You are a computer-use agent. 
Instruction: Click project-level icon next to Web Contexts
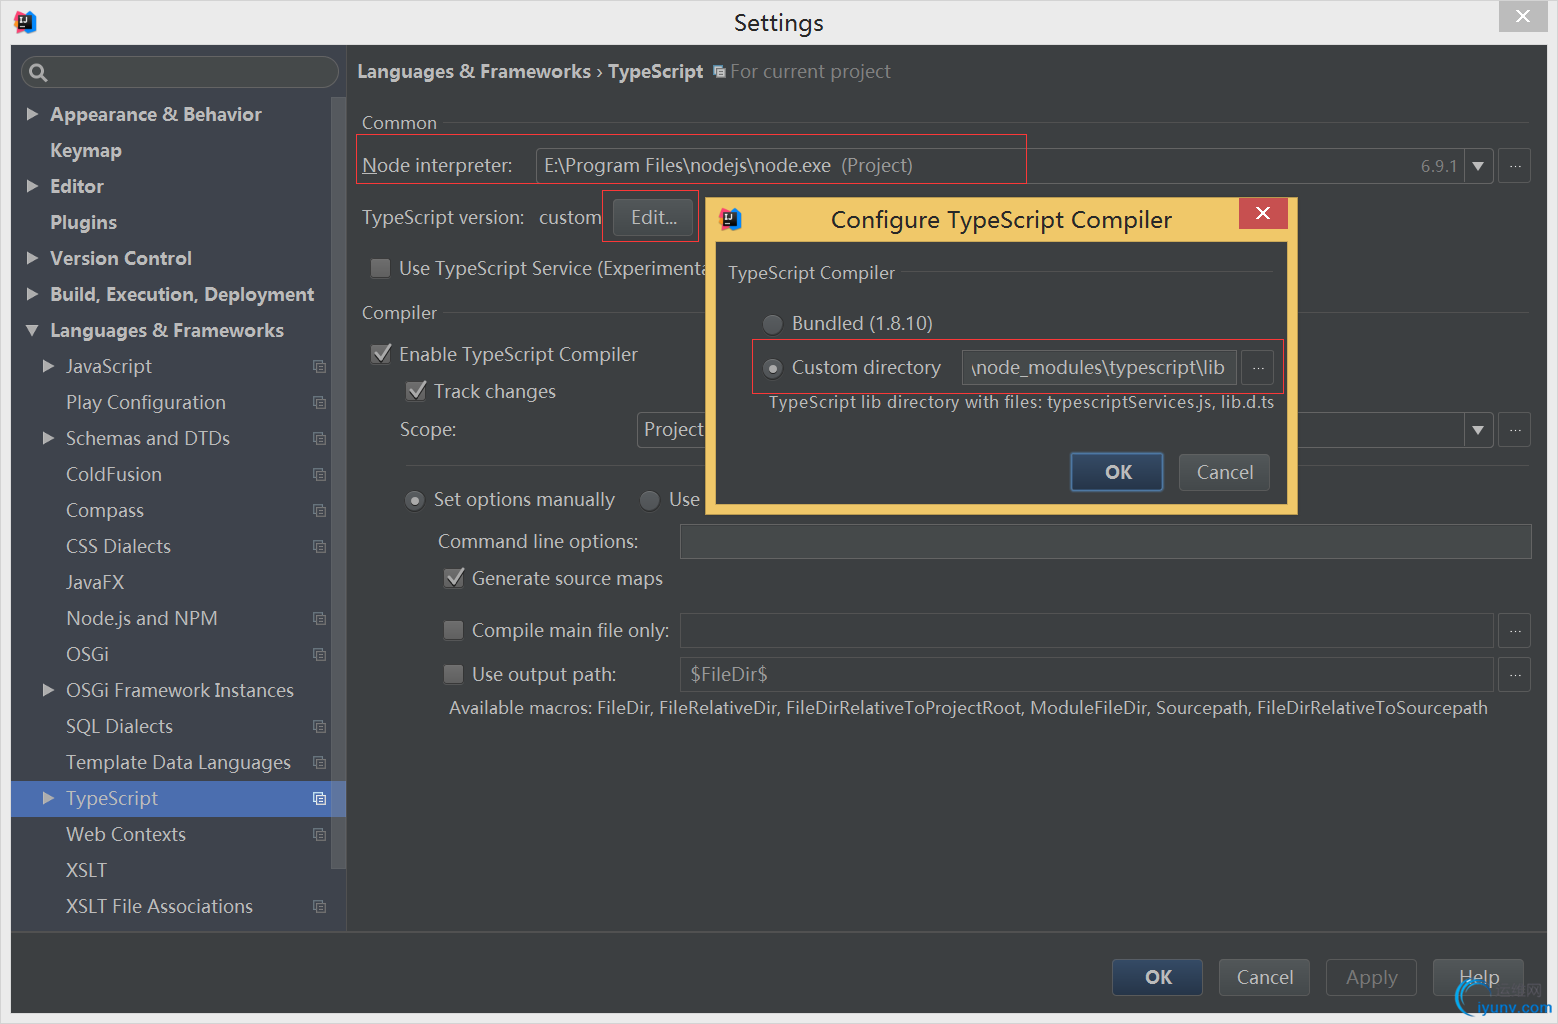tap(319, 835)
